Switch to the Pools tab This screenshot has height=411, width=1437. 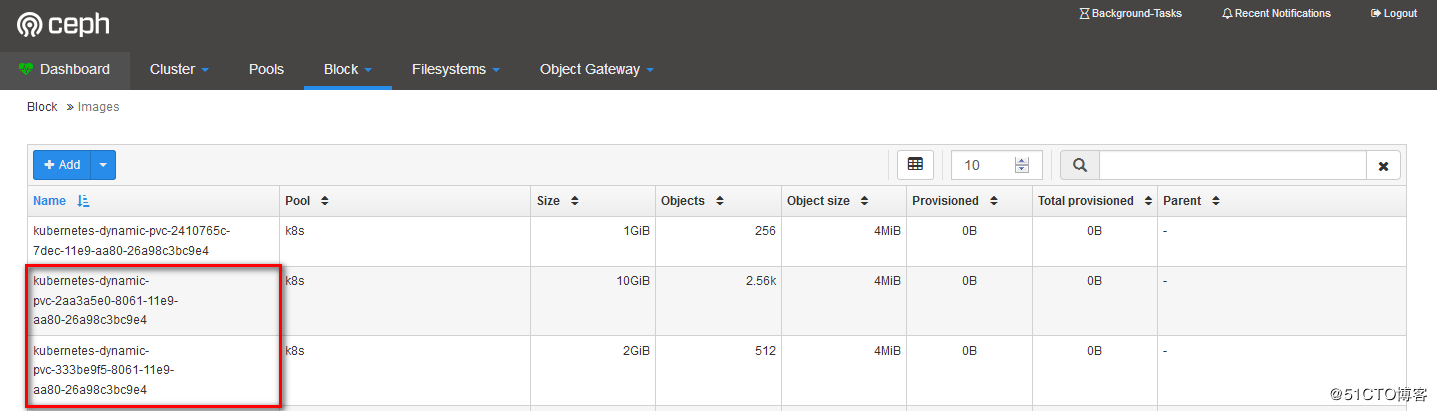coord(266,70)
